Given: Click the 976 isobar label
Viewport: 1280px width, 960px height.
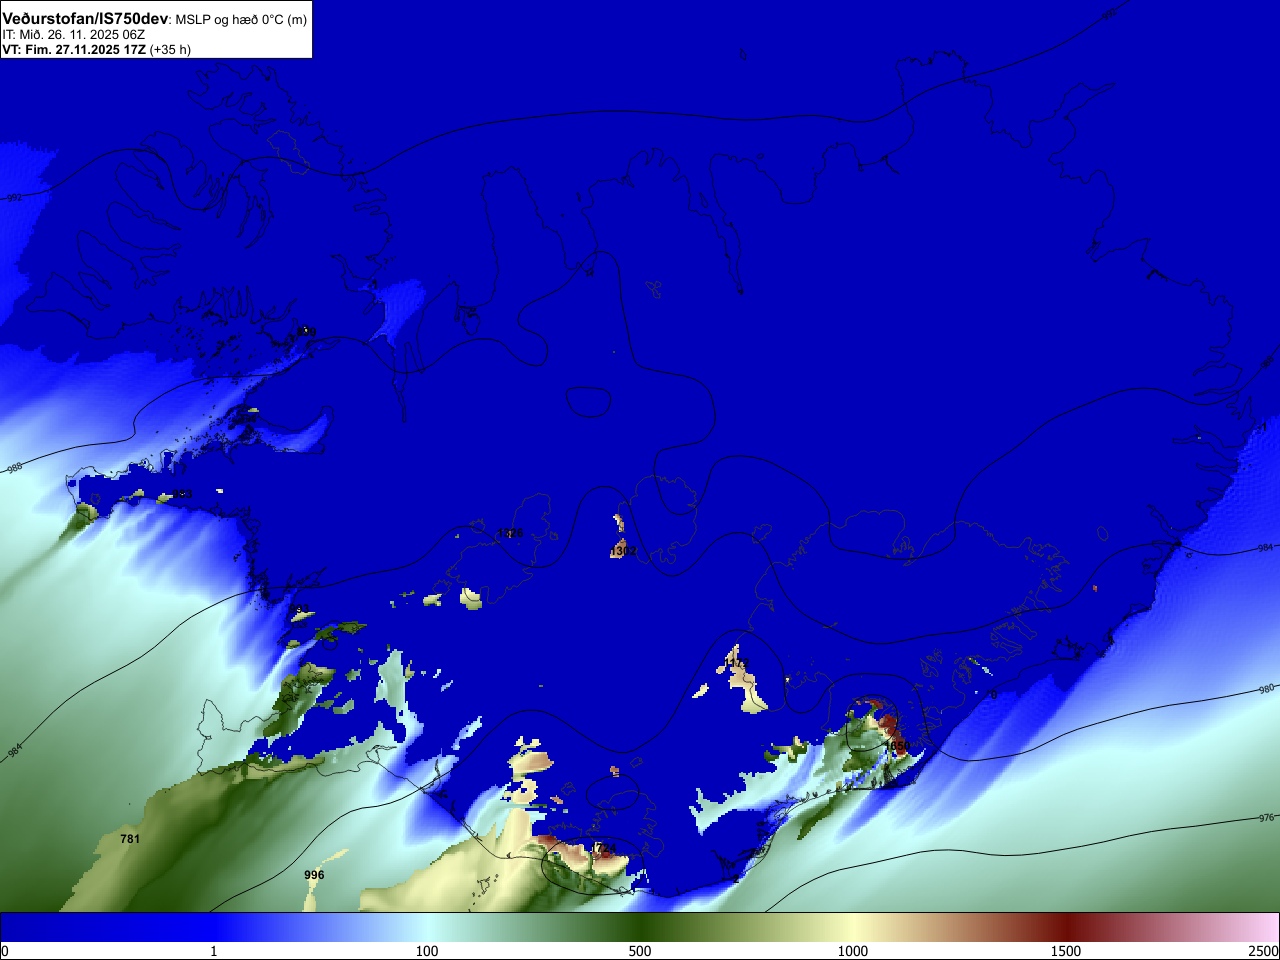Looking at the screenshot, I should coord(1266,818).
